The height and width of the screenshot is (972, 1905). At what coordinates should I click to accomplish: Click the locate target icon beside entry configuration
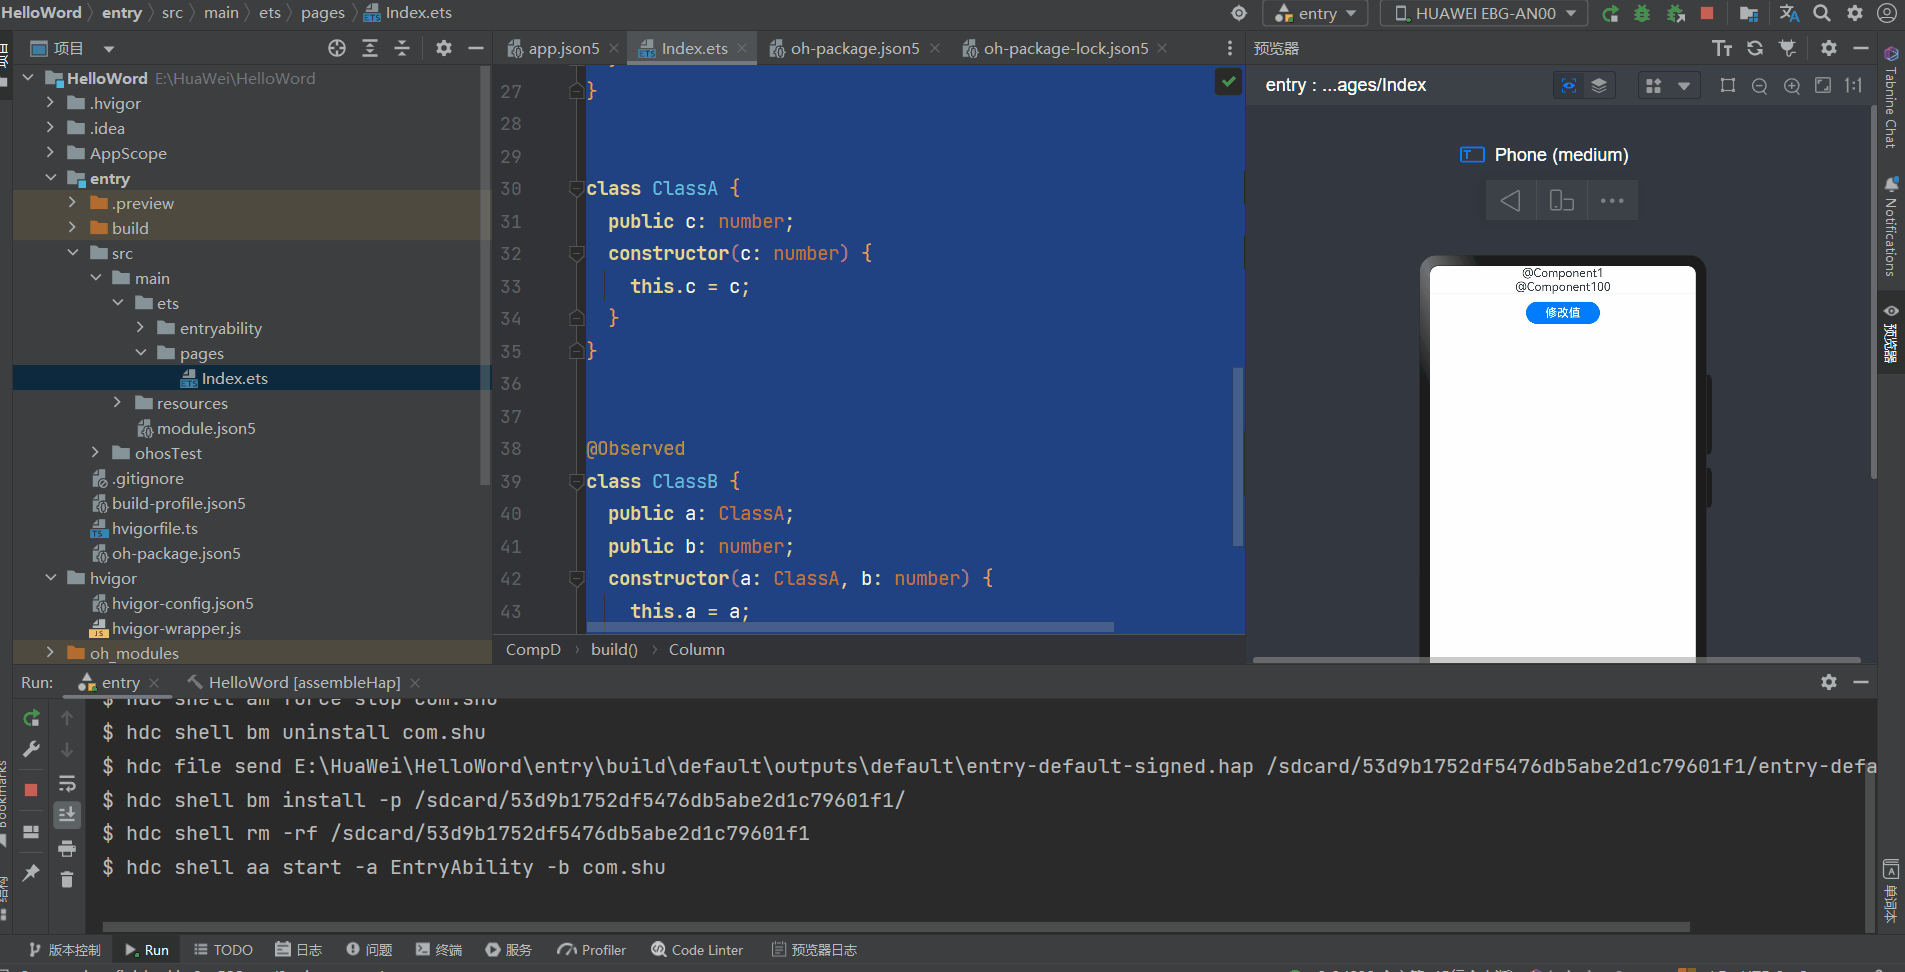tap(1239, 13)
